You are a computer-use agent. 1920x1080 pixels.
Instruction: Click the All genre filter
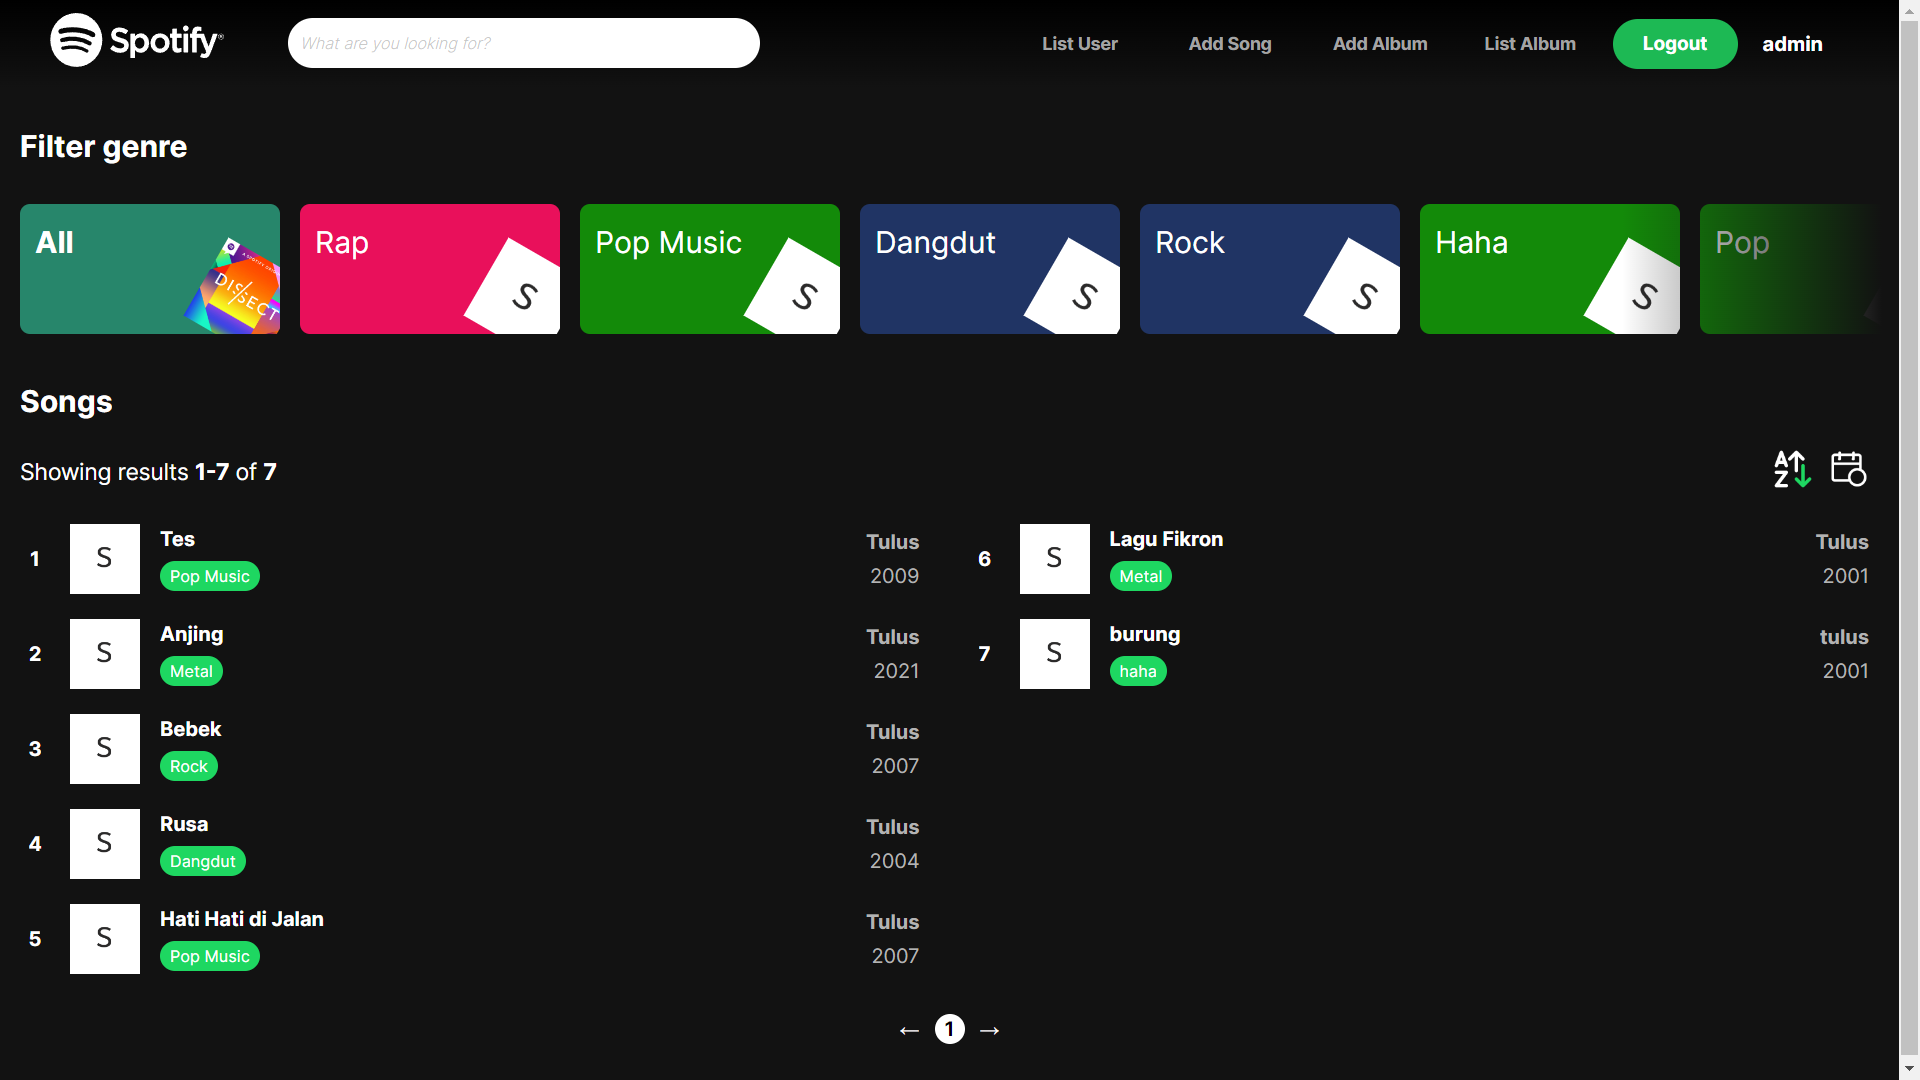149,269
